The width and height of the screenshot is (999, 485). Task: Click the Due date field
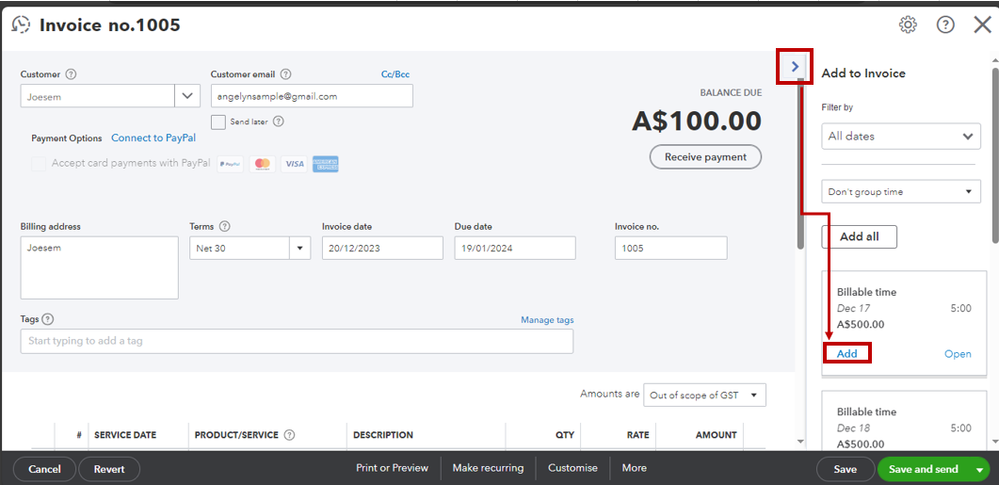point(515,248)
